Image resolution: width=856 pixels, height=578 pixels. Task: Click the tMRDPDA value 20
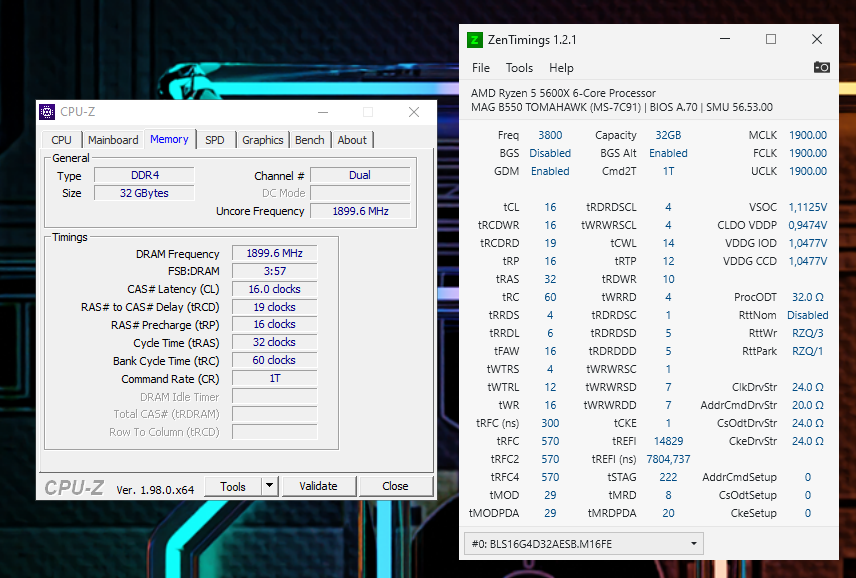pyautogui.click(x=668, y=514)
